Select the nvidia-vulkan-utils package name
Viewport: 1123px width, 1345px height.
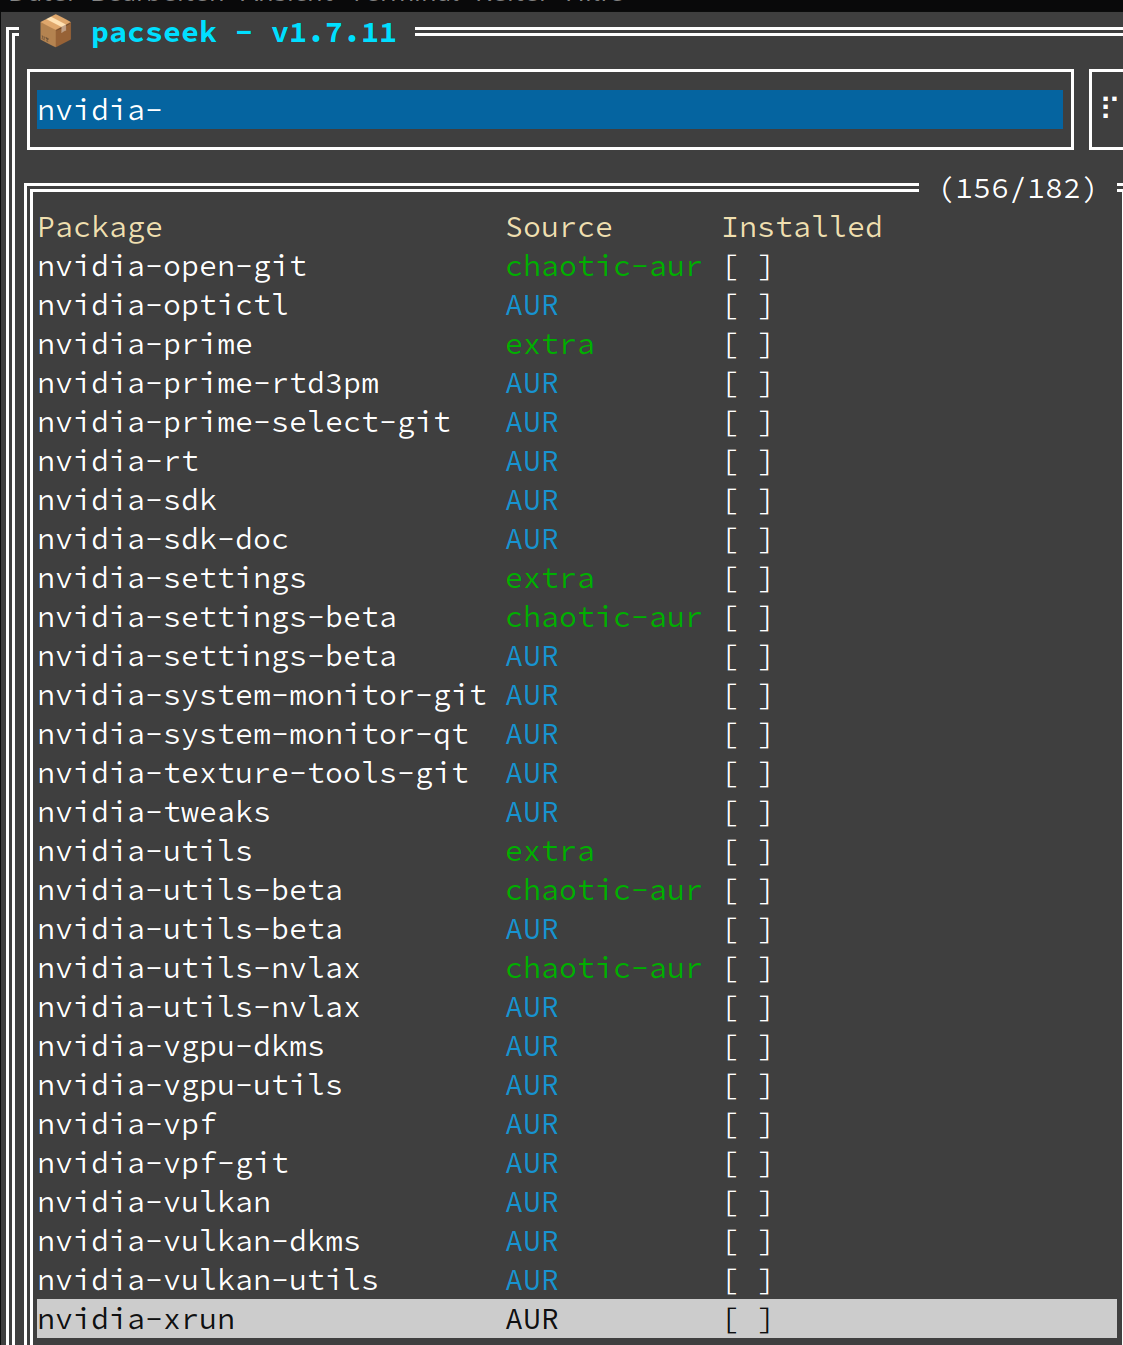point(208,1281)
